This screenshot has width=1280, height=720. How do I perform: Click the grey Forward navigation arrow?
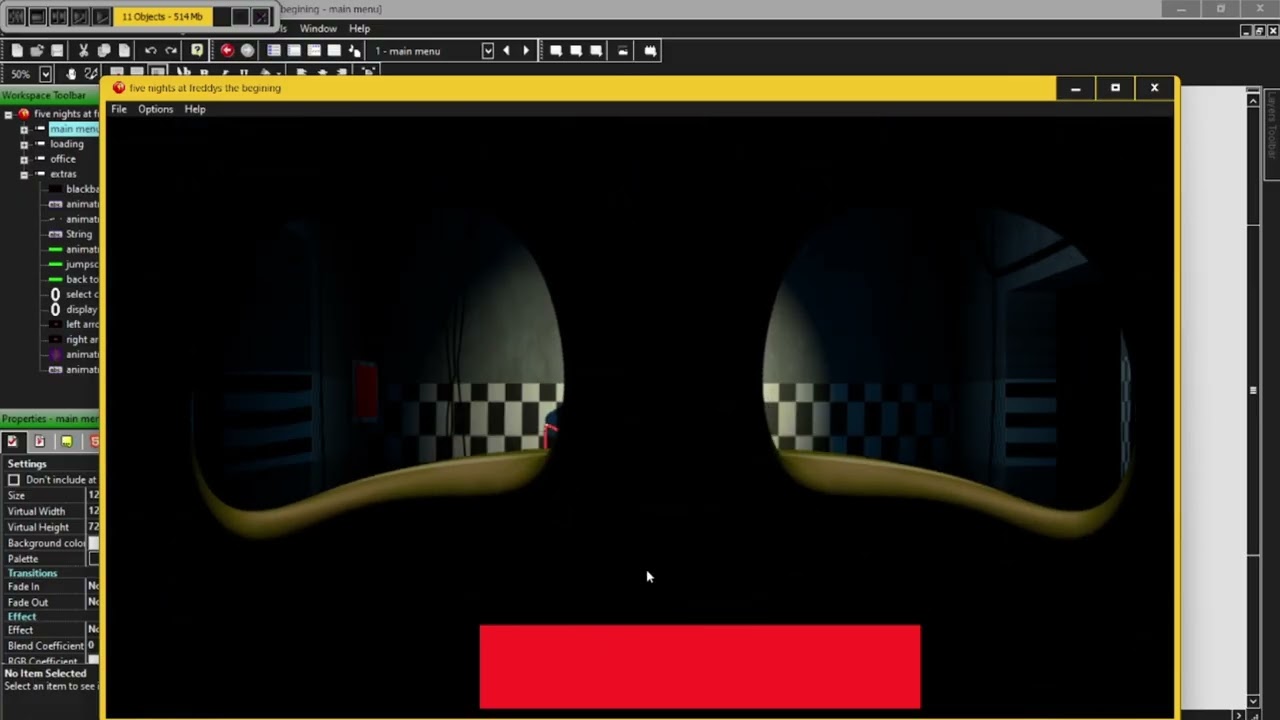point(247,51)
